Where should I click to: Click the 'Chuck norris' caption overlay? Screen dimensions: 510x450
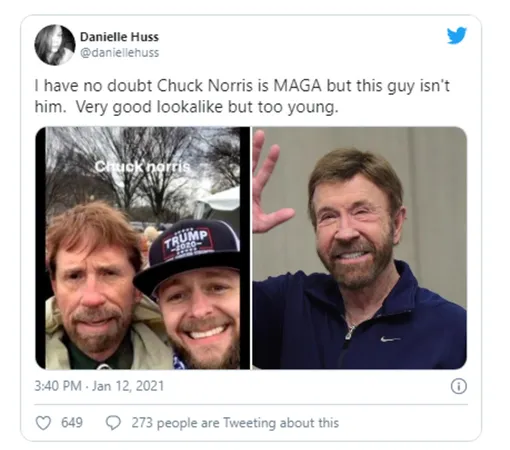(142, 166)
